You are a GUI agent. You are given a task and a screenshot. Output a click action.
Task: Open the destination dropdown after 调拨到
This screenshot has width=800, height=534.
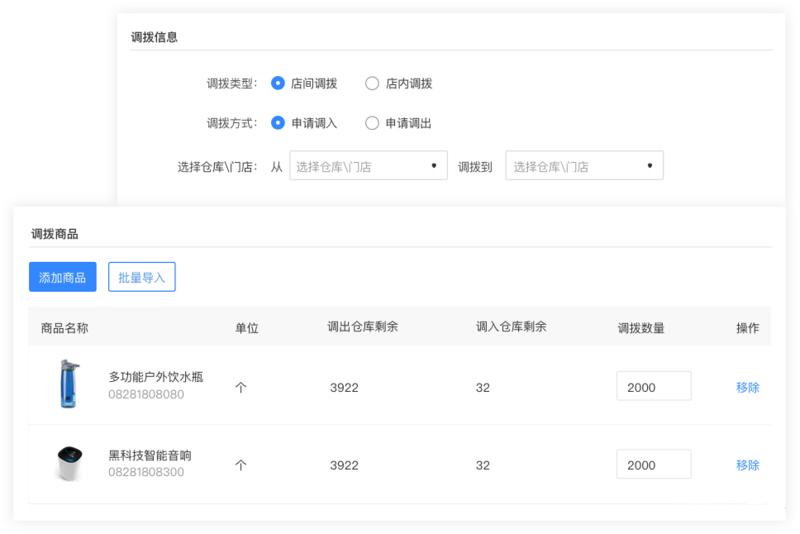point(584,165)
